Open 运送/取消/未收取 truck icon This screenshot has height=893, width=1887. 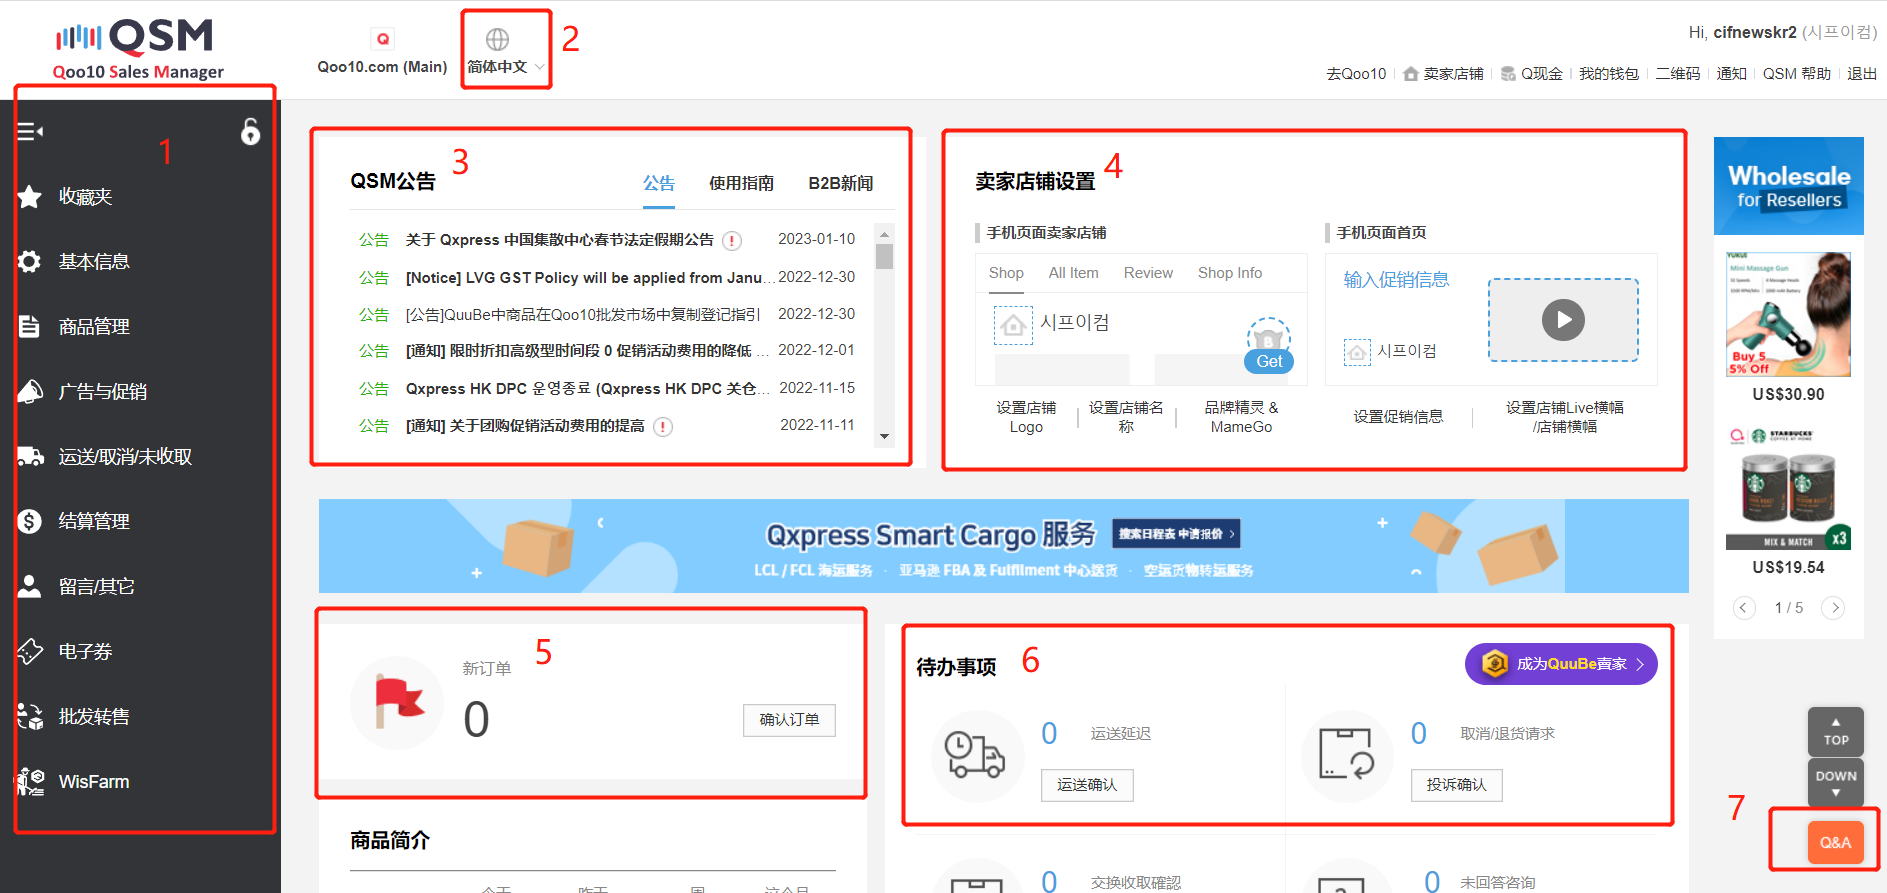click(30, 457)
